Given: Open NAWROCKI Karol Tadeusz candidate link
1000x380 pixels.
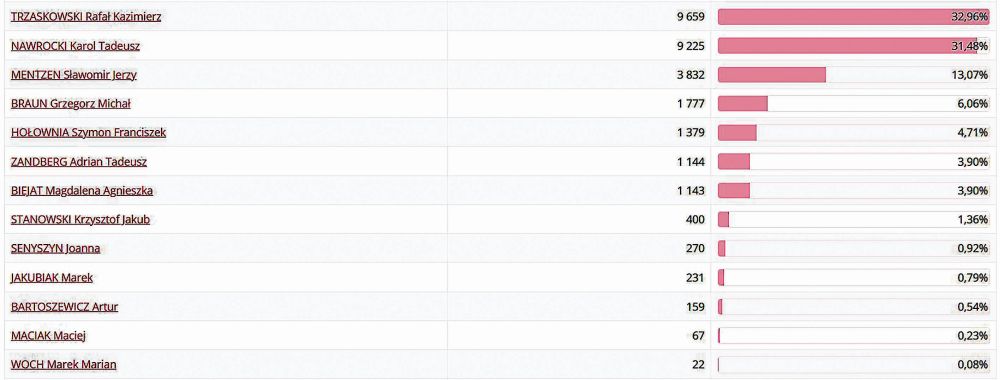Looking at the screenshot, I should coord(75,47).
